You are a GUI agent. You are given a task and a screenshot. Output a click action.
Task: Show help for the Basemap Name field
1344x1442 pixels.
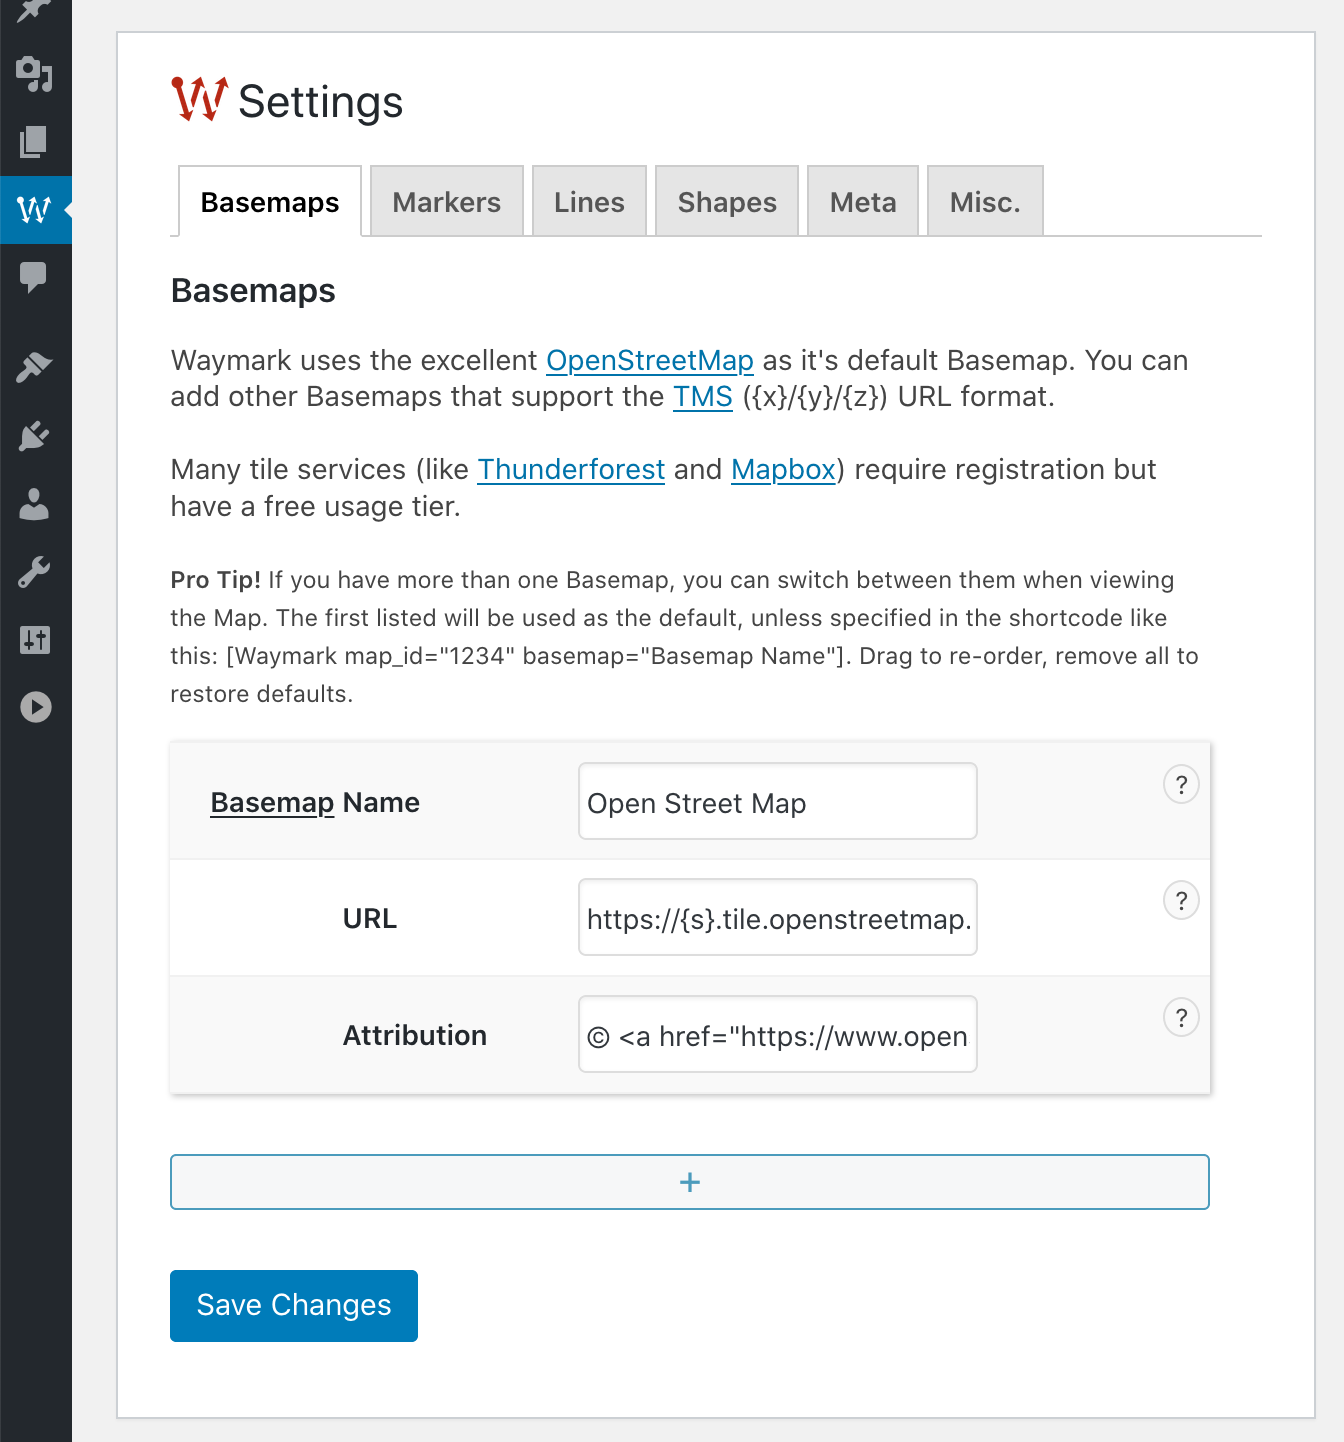point(1181,785)
